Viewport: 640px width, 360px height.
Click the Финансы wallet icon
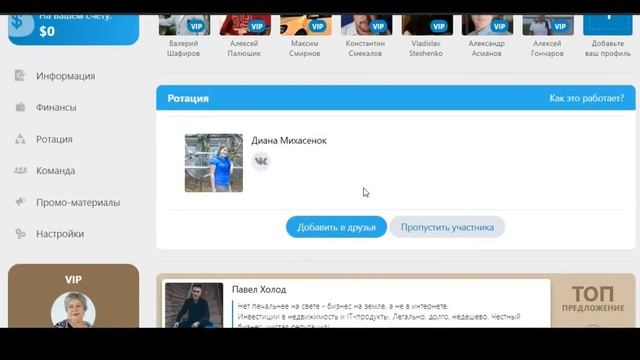pos(20,107)
